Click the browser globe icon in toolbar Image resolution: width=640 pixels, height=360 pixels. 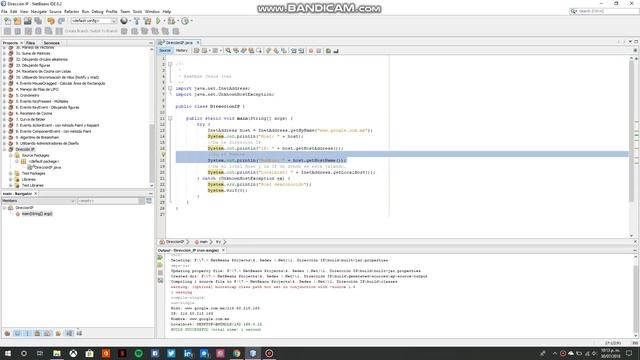click(124, 21)
